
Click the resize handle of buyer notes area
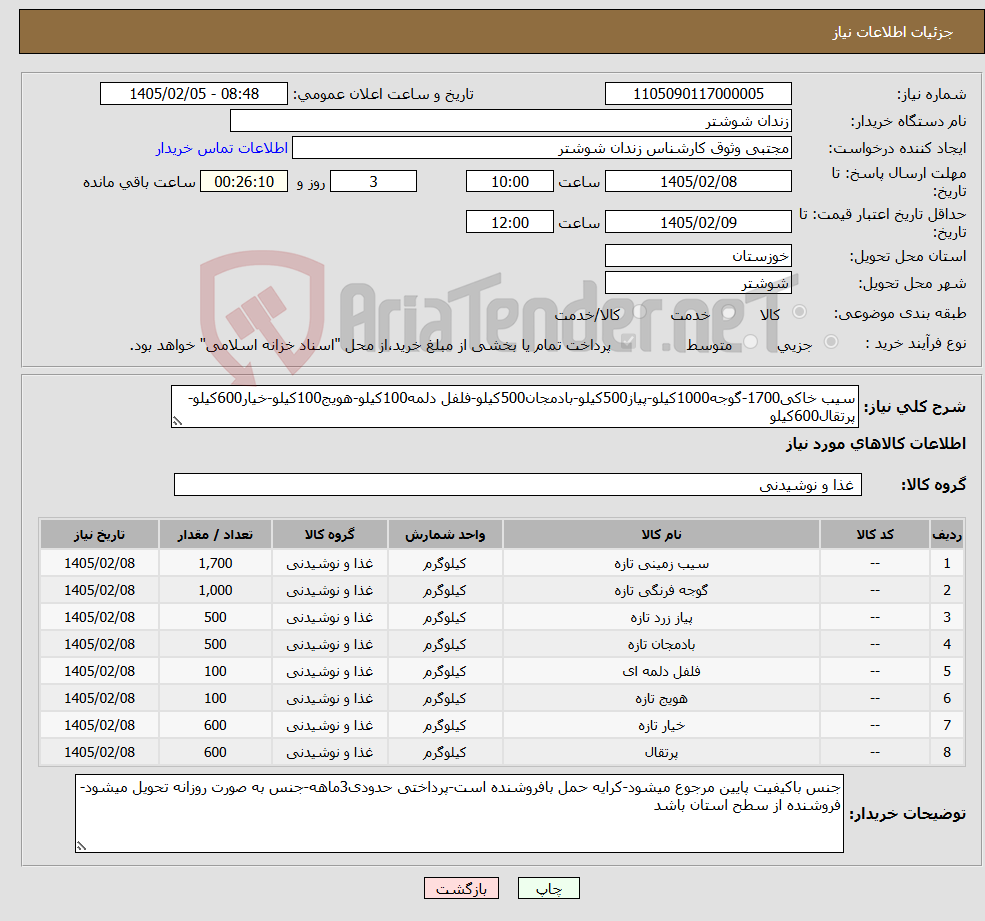click(81, 846)
